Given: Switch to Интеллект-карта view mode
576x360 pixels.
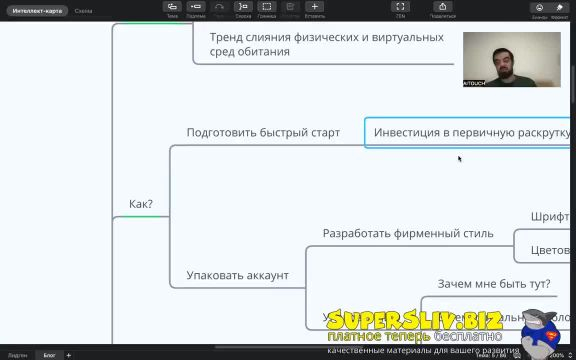Looking at the screenshot, I should pos(37,11).
